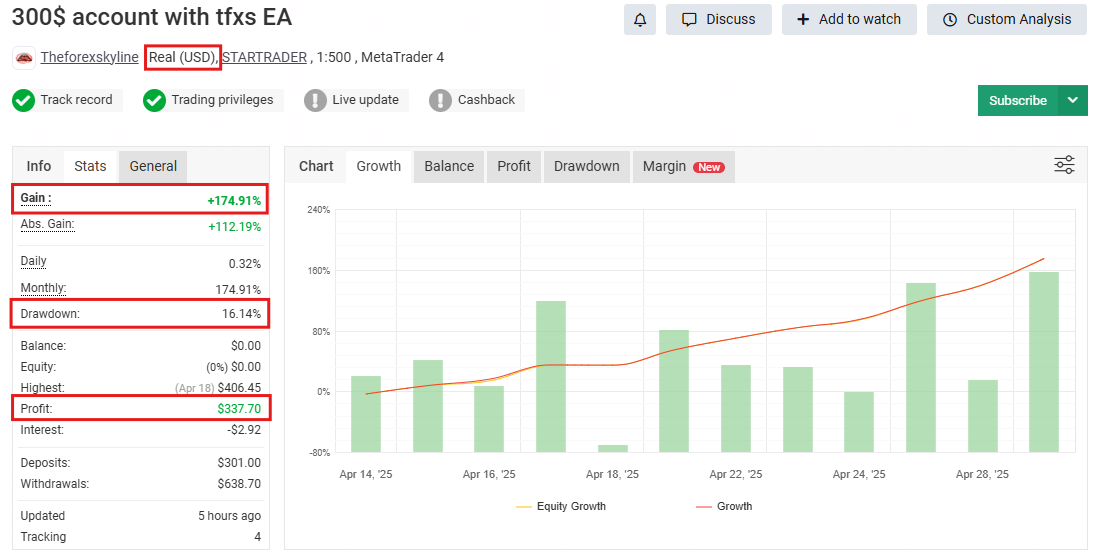Viewport: 1096px width, 552px height.
Task: Open the STARTRADER broker link
Action: (264, 57)
